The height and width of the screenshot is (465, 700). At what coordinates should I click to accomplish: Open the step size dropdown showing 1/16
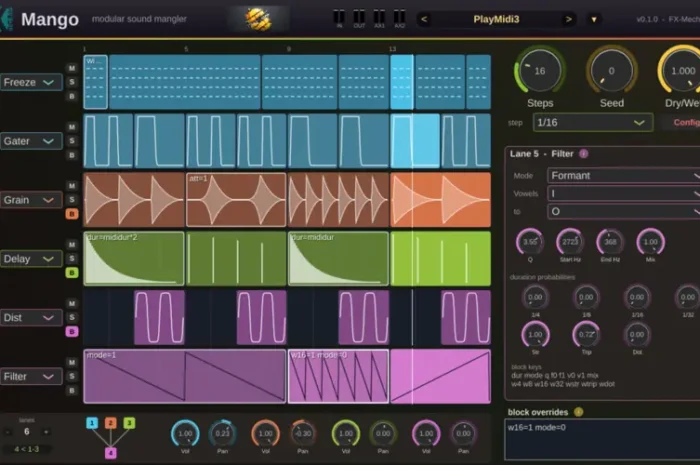tap(593, 122)
